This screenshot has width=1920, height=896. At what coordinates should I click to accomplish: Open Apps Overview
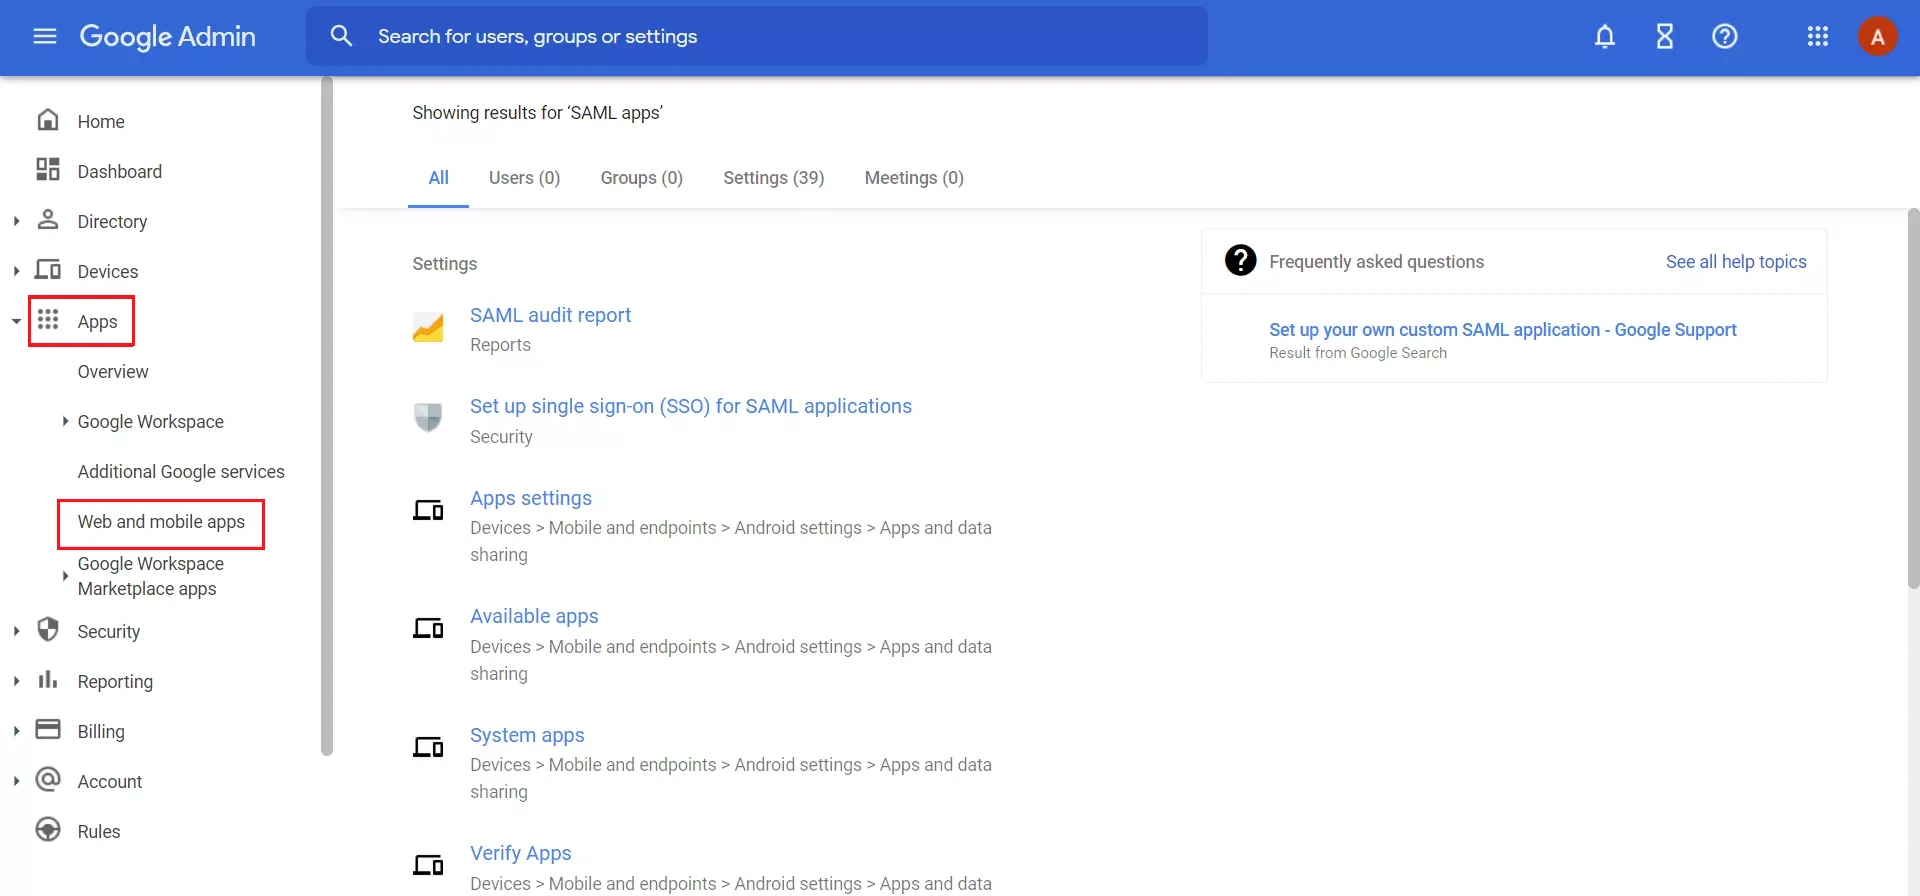click(x=113, y=371)
